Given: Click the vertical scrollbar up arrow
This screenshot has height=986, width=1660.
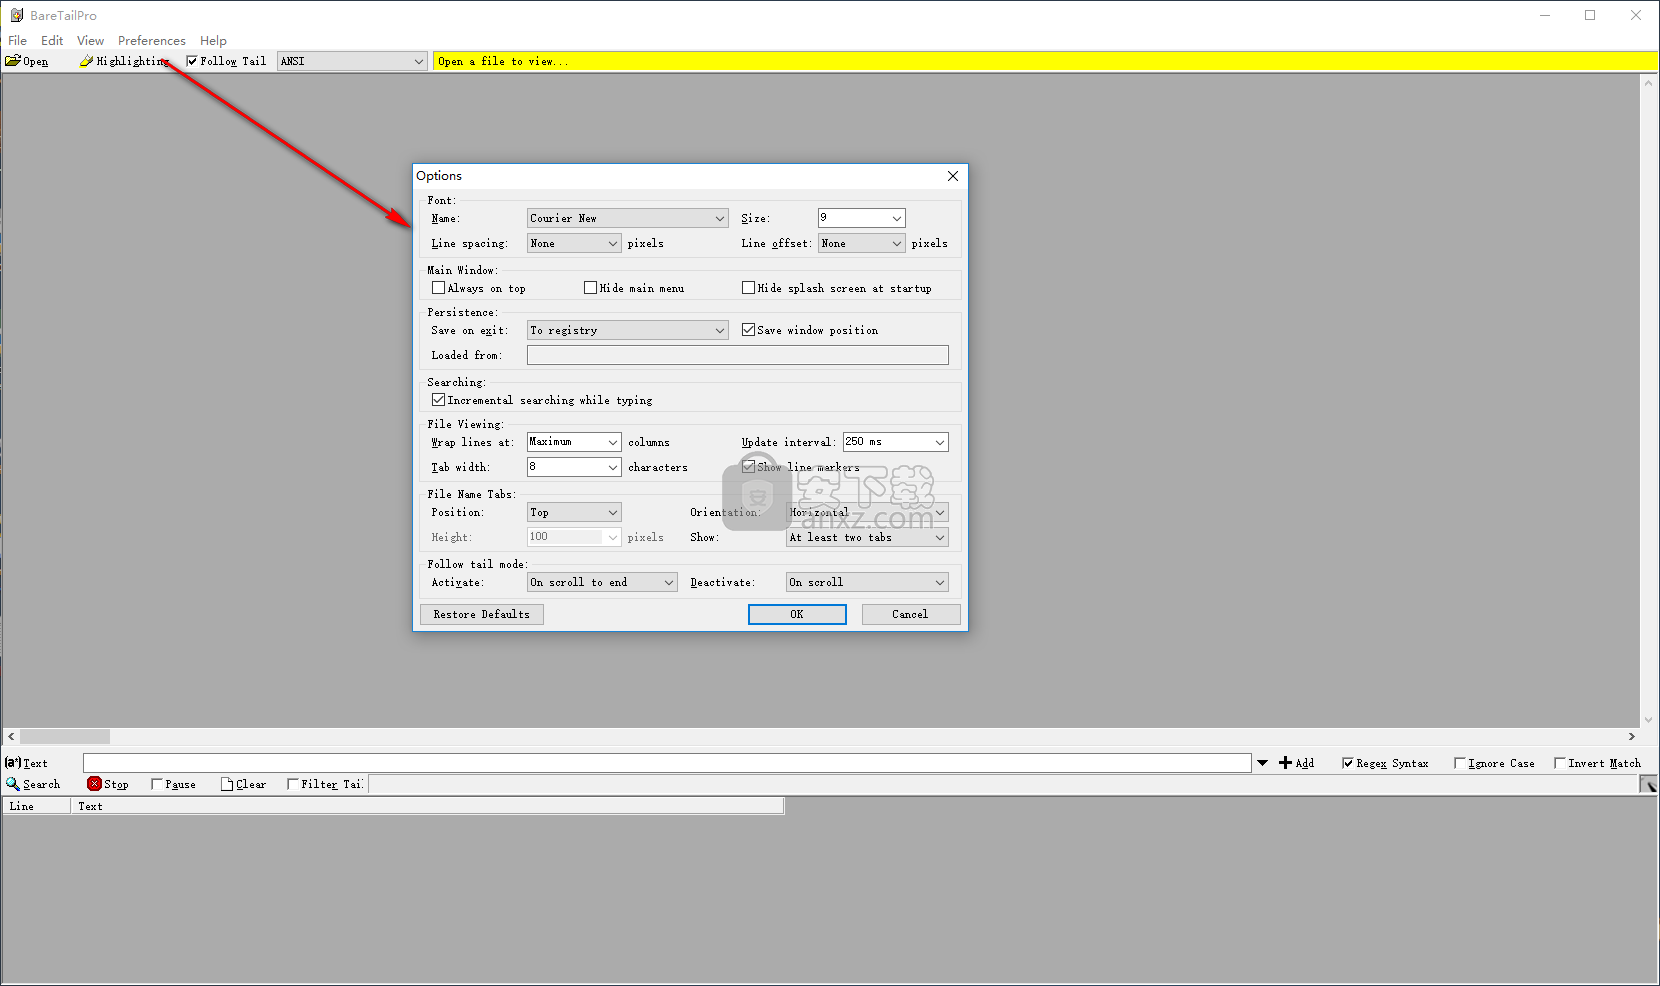Looking at the screenshot, I should [x=1648, y=83].
